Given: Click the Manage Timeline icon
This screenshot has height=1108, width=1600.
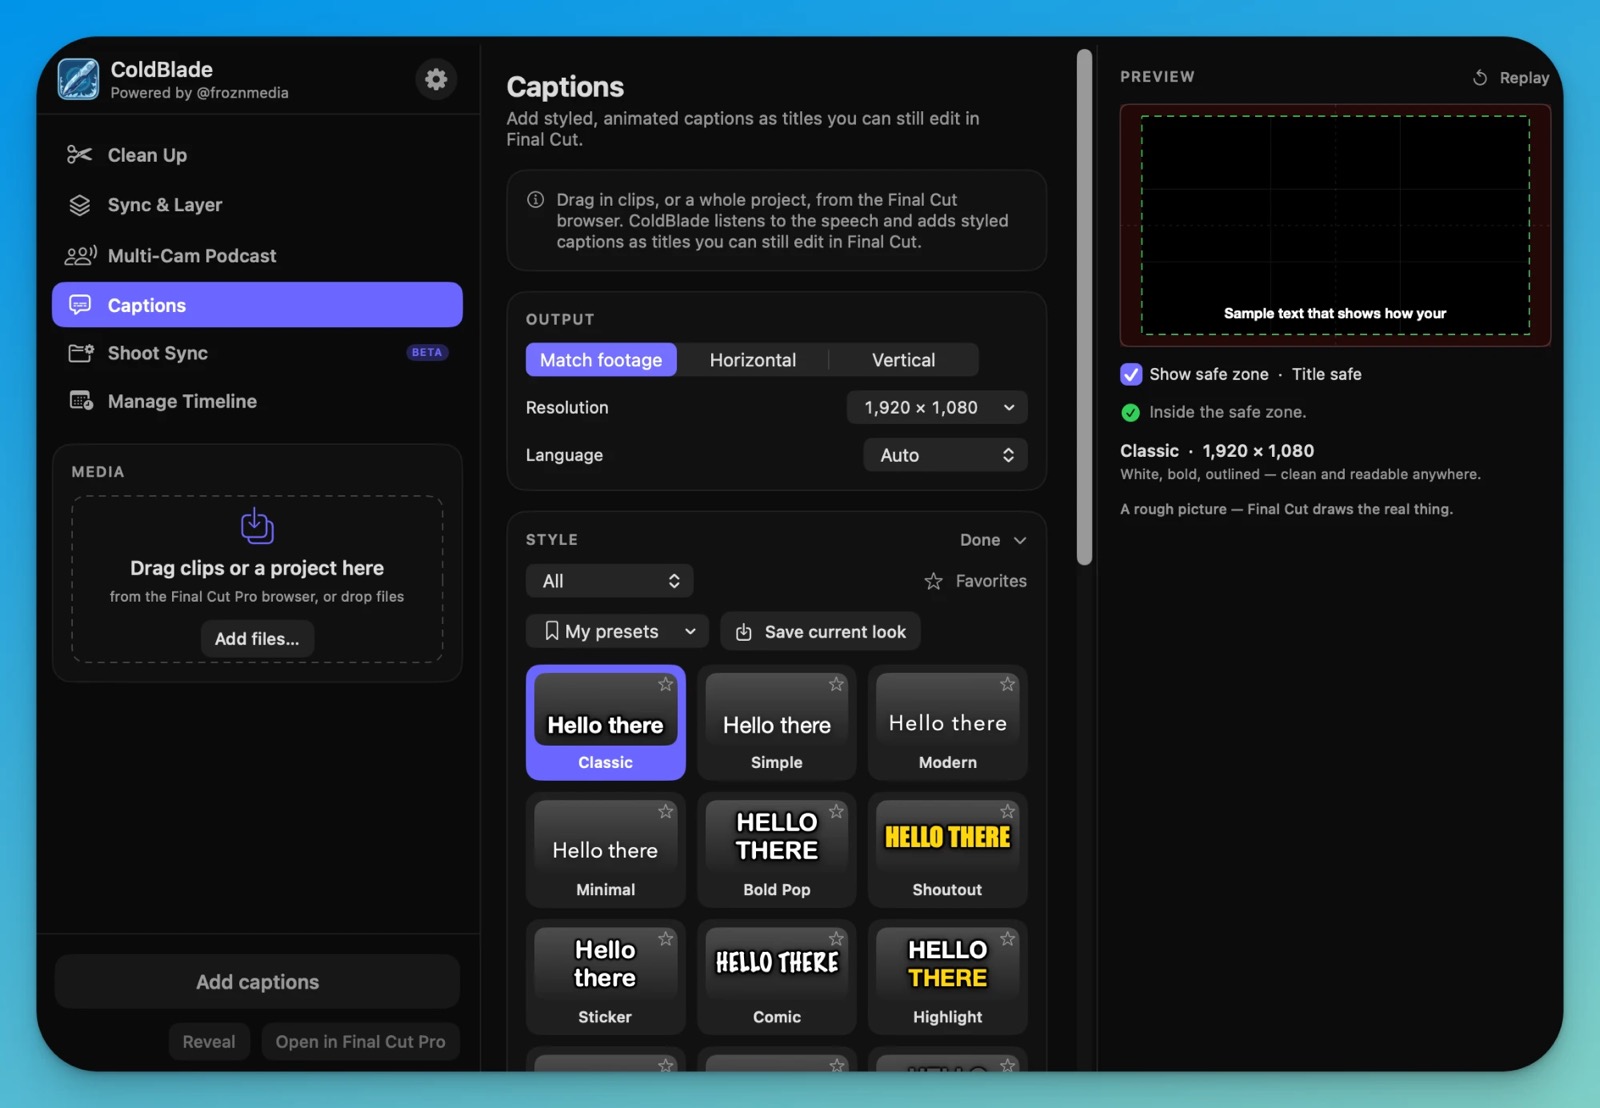Looking at the screenshot, I should [81, 401].
